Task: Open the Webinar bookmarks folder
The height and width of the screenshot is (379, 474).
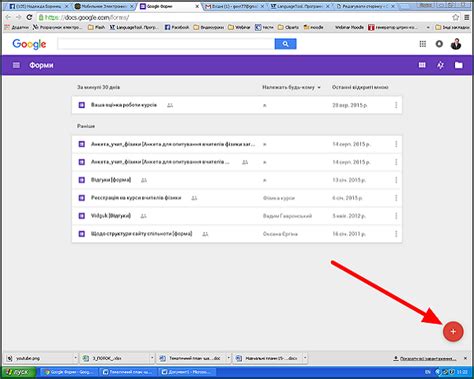Action: pyautogui.click(x=239, y=27)
